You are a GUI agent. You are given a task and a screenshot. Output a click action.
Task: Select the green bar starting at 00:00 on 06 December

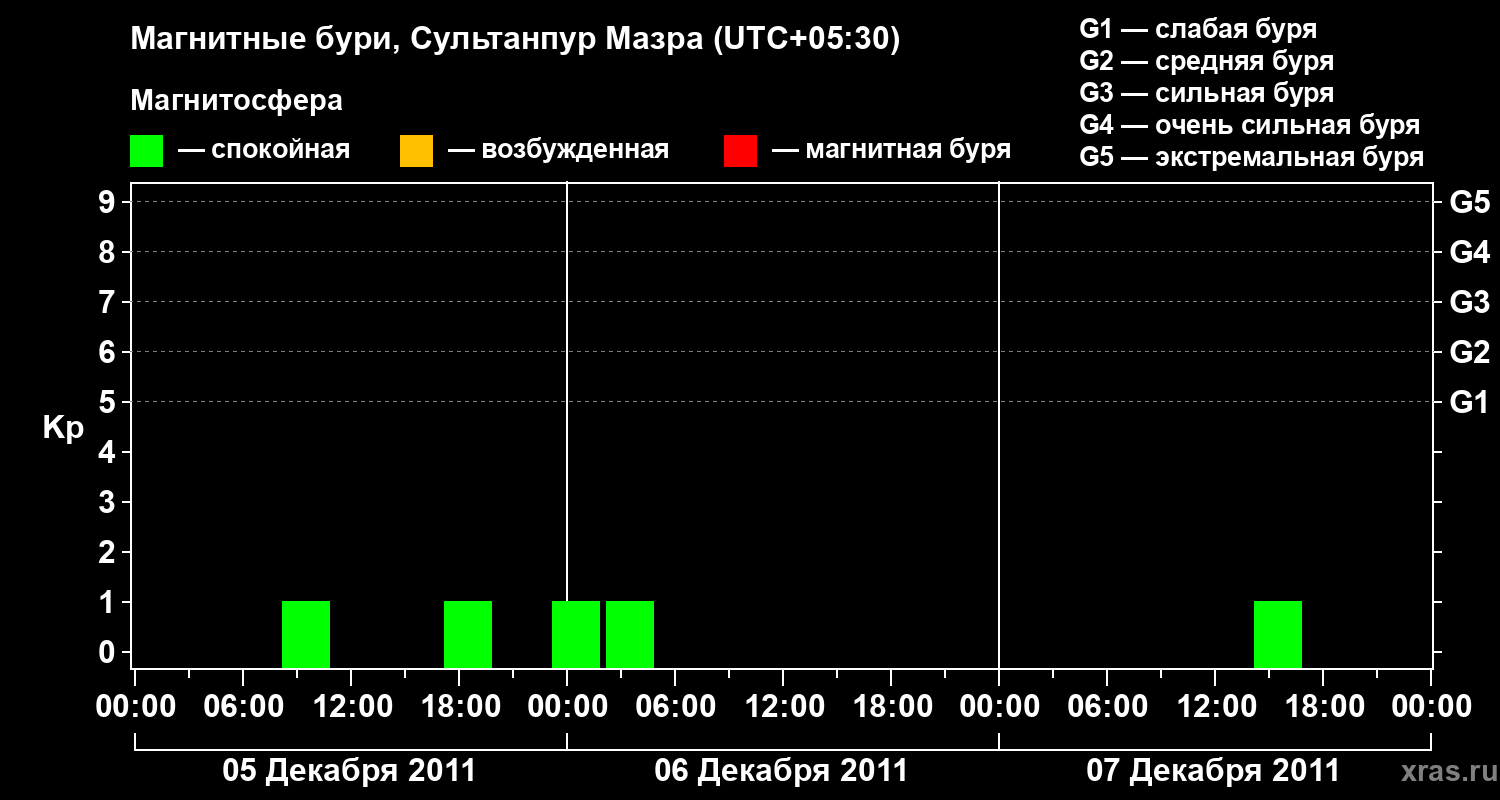[x=576, y=634]
